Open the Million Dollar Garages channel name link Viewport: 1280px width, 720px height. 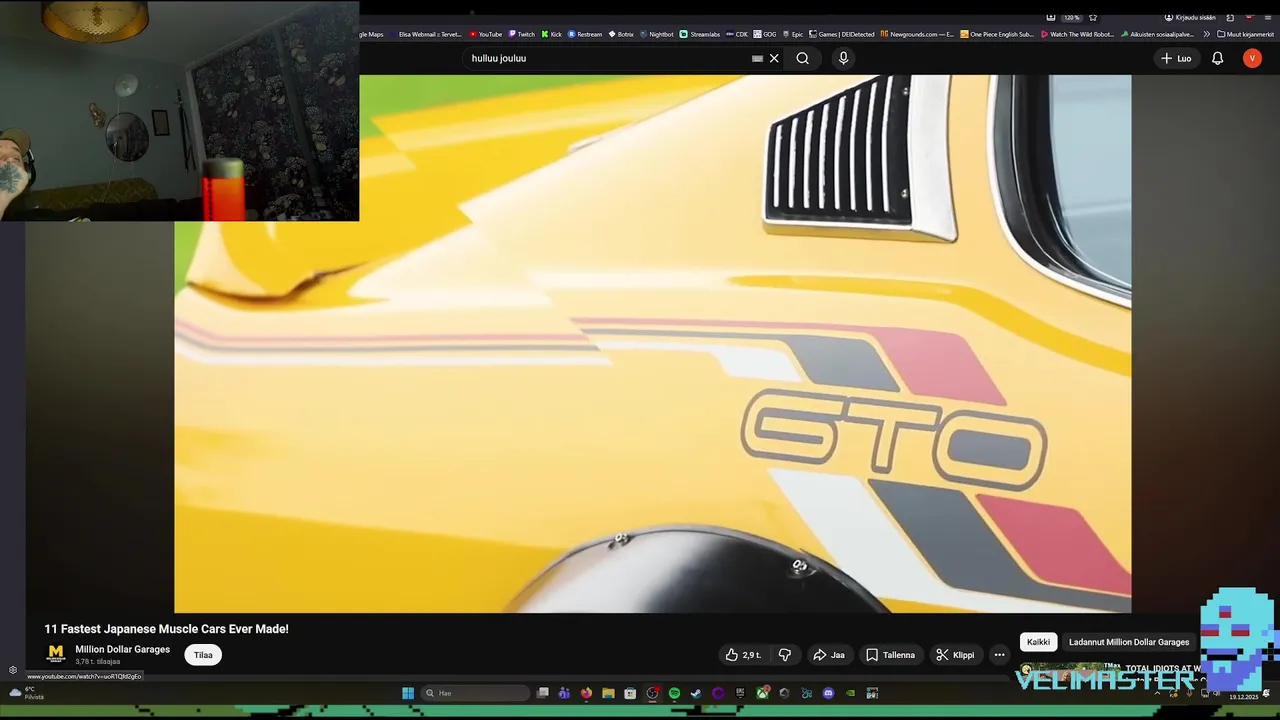click(122, 649)
